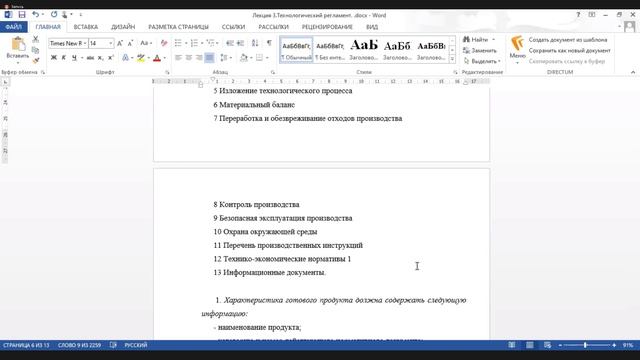Click Создать документ из шаблона
The image size is (640, 360).
pyautogui.click(x=568, y=40)
